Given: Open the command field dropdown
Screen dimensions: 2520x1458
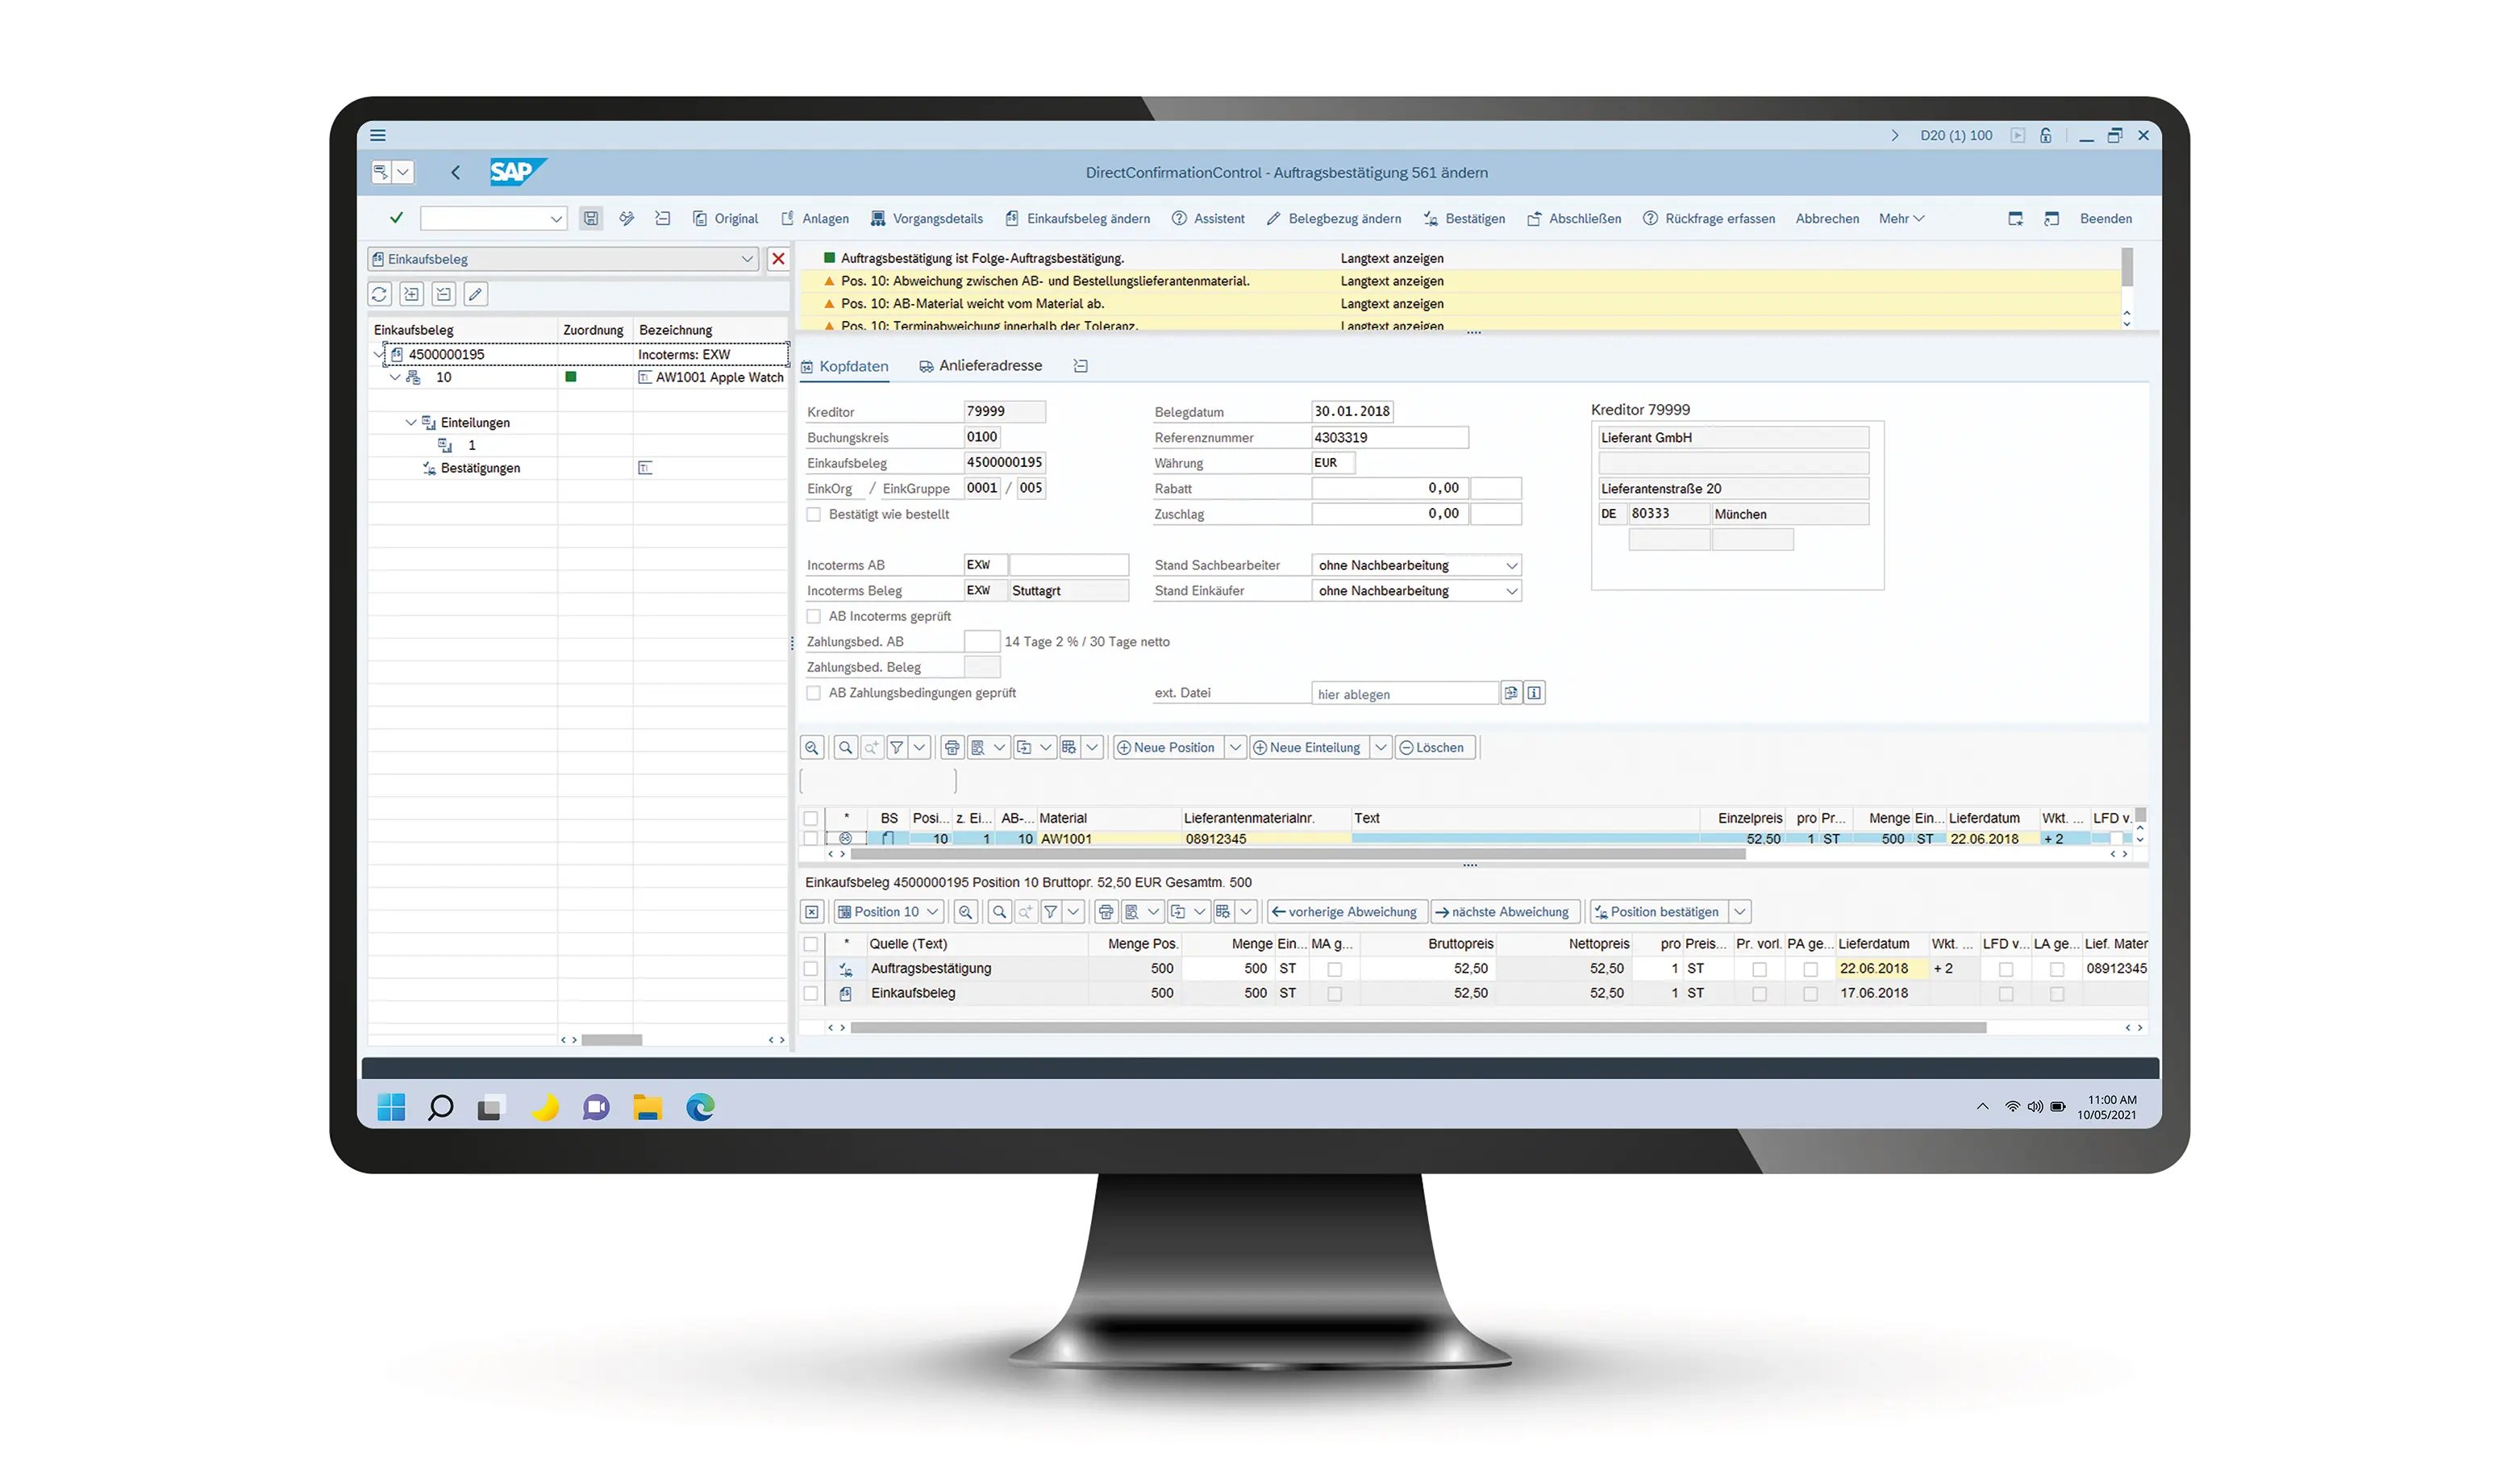Looking at the screenshot, I should pos(556,218).
